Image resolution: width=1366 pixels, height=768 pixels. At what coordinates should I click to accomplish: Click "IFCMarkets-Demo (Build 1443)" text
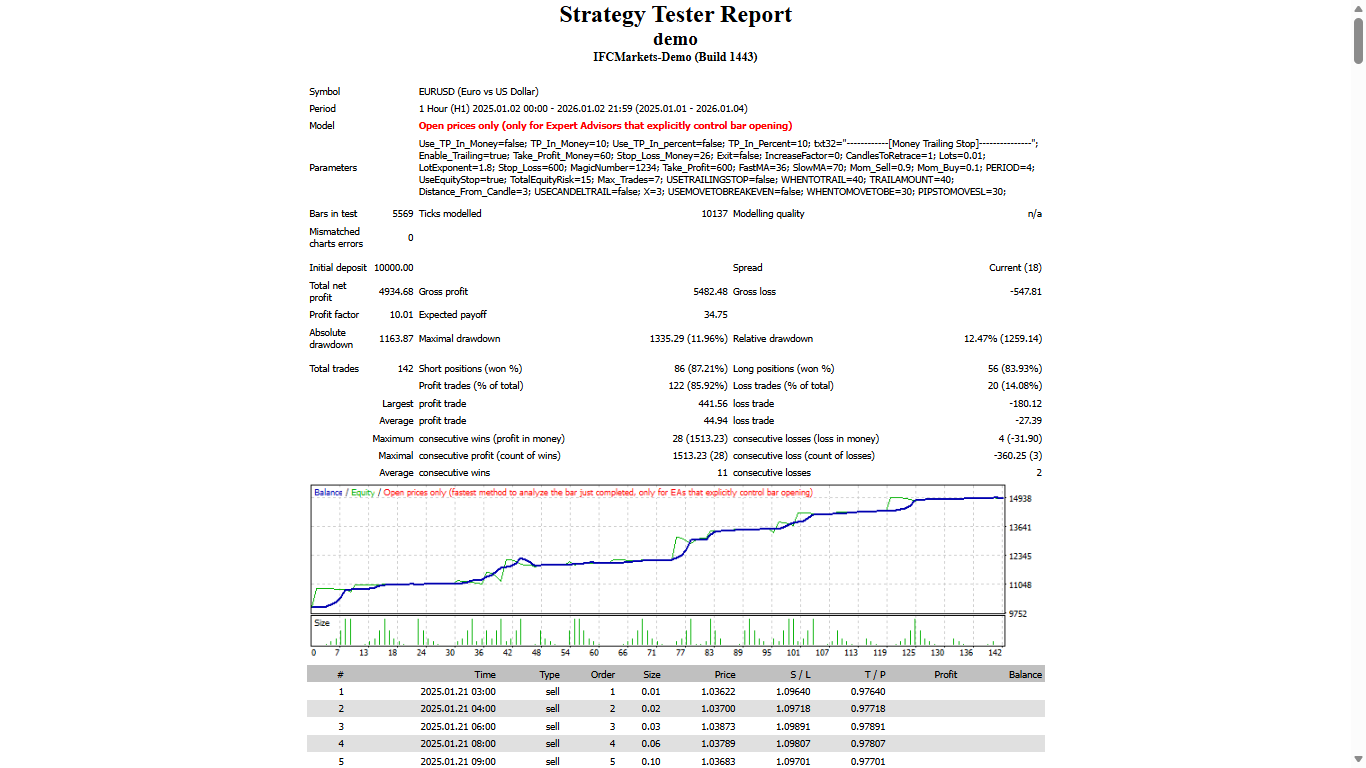click(675, 57)
